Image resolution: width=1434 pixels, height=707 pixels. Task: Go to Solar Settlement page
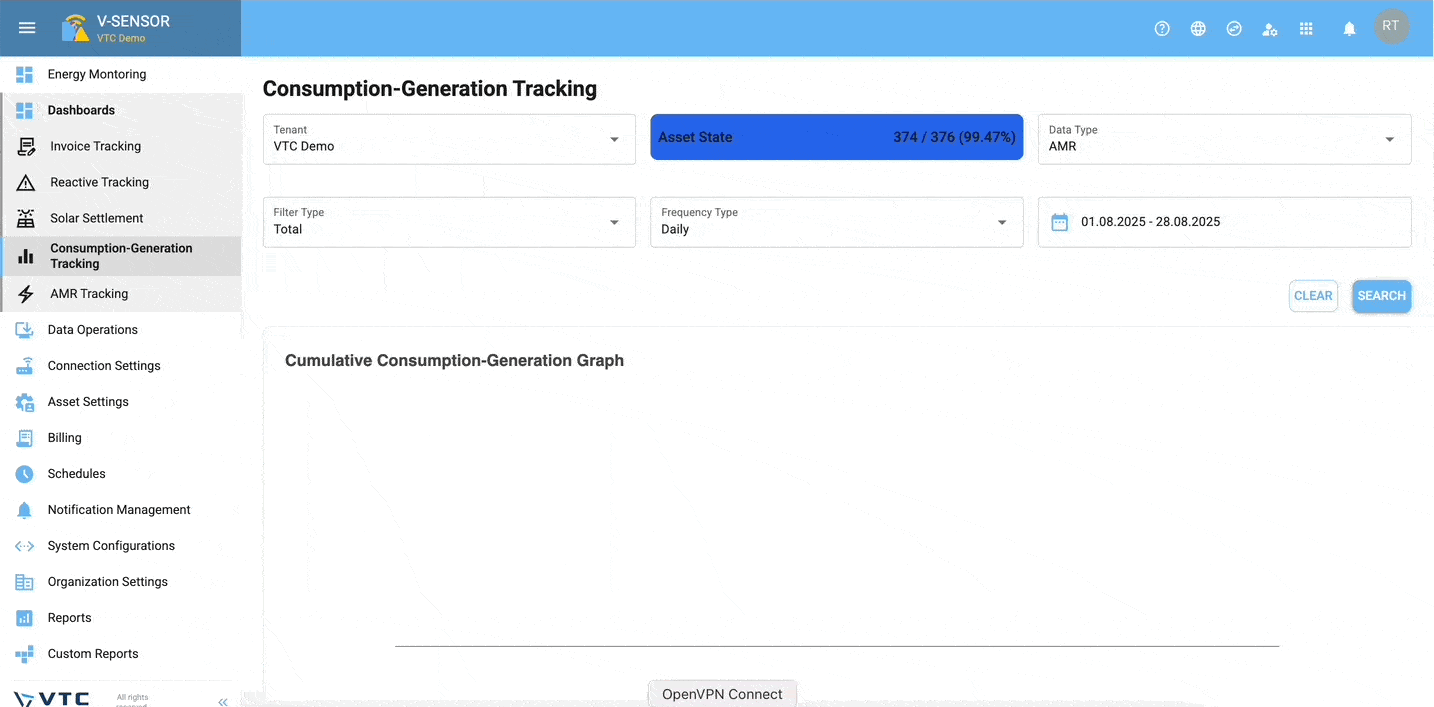(x=96, y=218)
